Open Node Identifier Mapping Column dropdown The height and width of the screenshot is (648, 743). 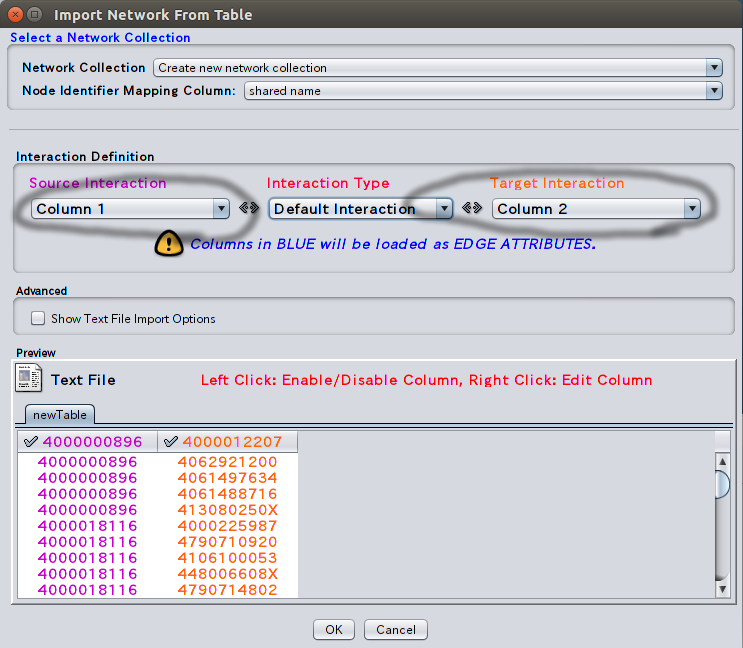pos(483,90)
